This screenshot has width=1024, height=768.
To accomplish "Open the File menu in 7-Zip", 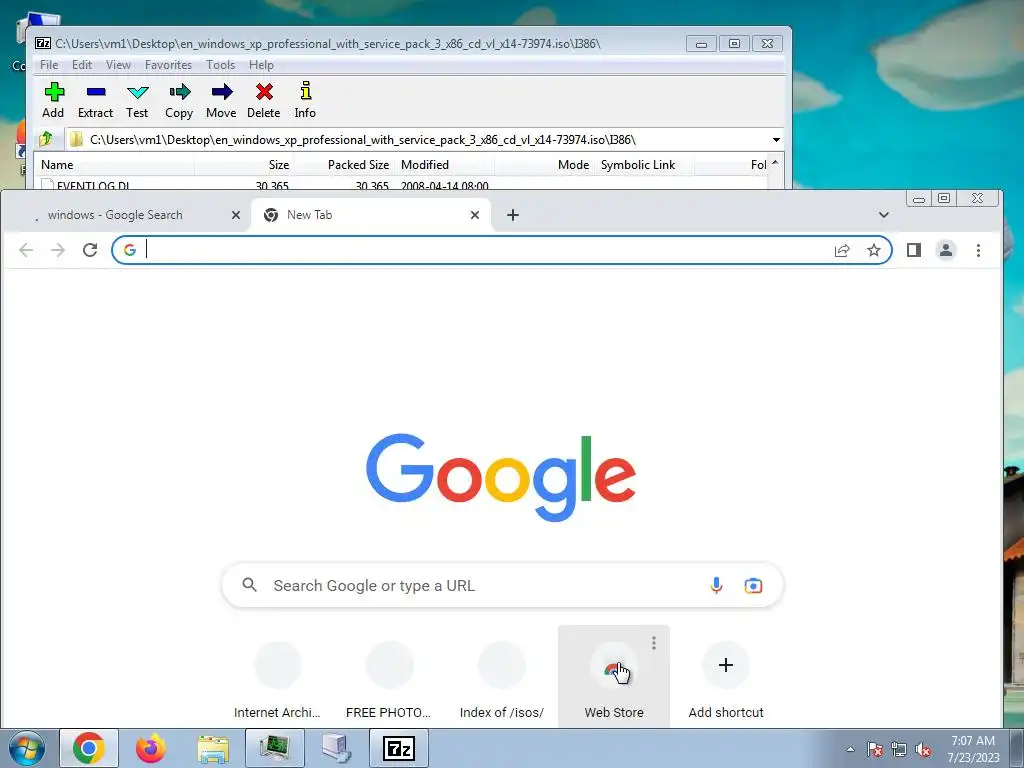I will [49, 65].
